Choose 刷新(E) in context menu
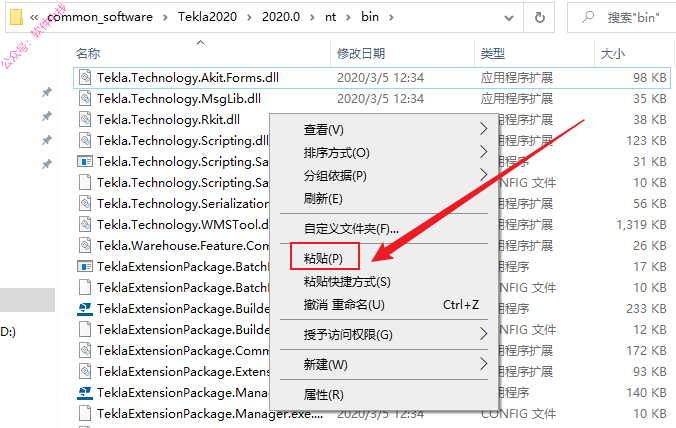Viewport: 676px width, 428px height. [x=384, y=199]
